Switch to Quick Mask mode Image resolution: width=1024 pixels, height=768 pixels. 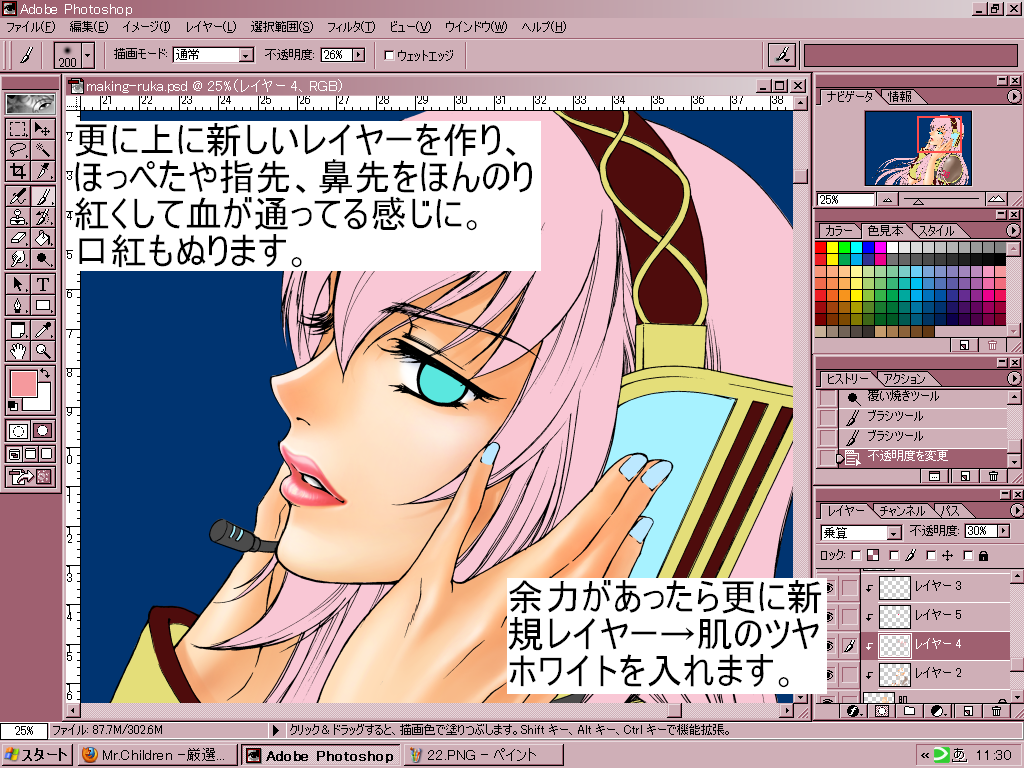tap(42, 430)
